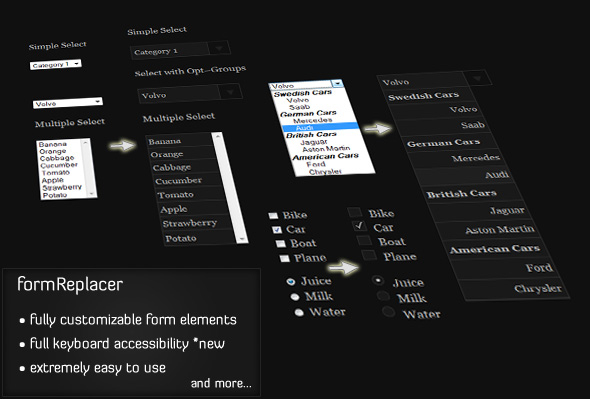The image size is (590, 399).
Task: Check the white native Bike checkbox
Action: [x=273, y=215]
